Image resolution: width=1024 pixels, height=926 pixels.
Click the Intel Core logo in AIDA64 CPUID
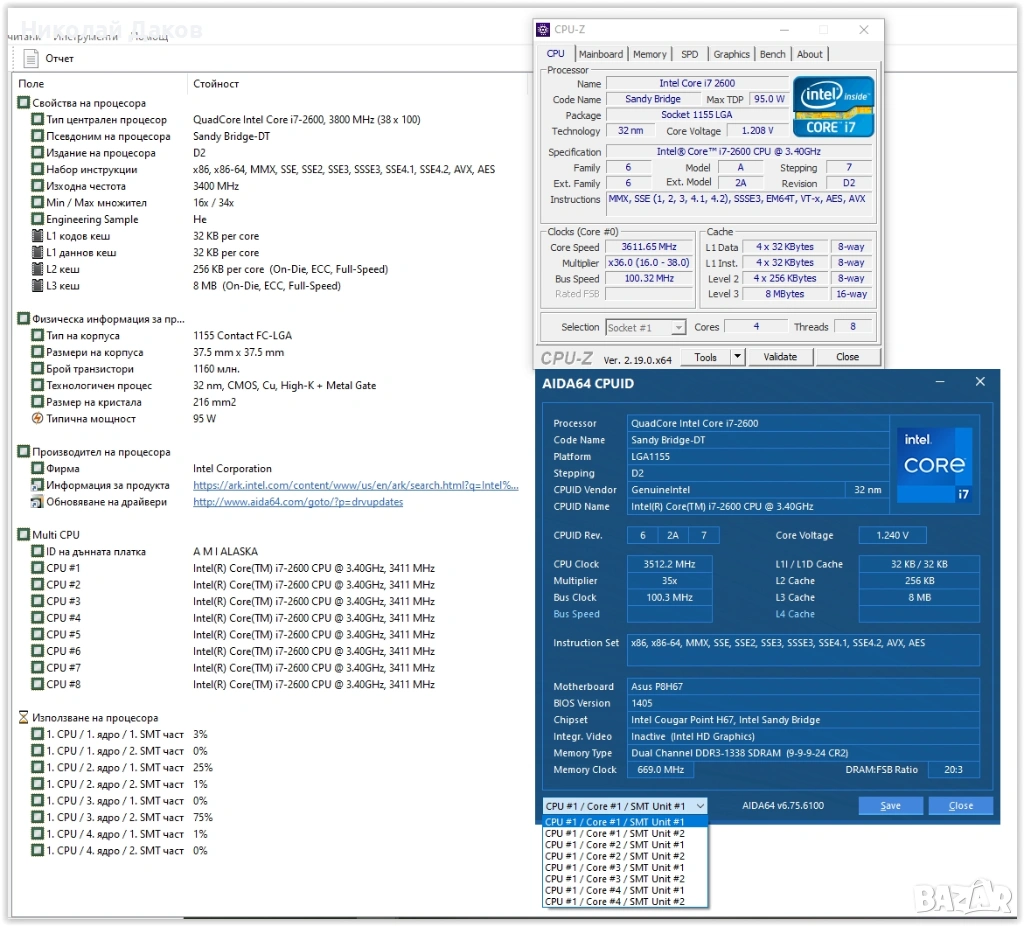click(934, 465)
